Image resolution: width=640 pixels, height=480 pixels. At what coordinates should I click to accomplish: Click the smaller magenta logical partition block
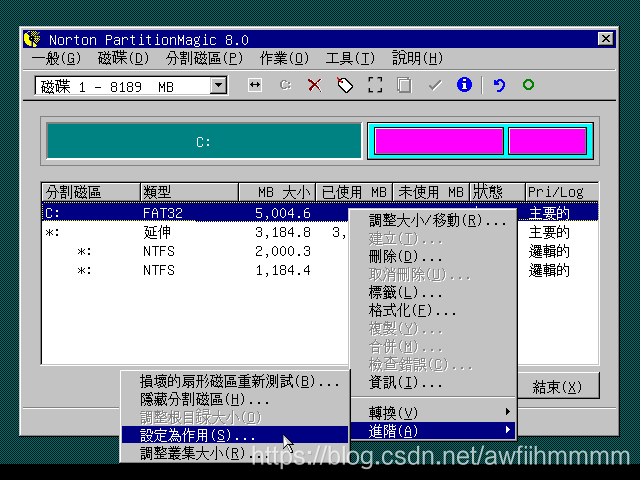(547, 141)
